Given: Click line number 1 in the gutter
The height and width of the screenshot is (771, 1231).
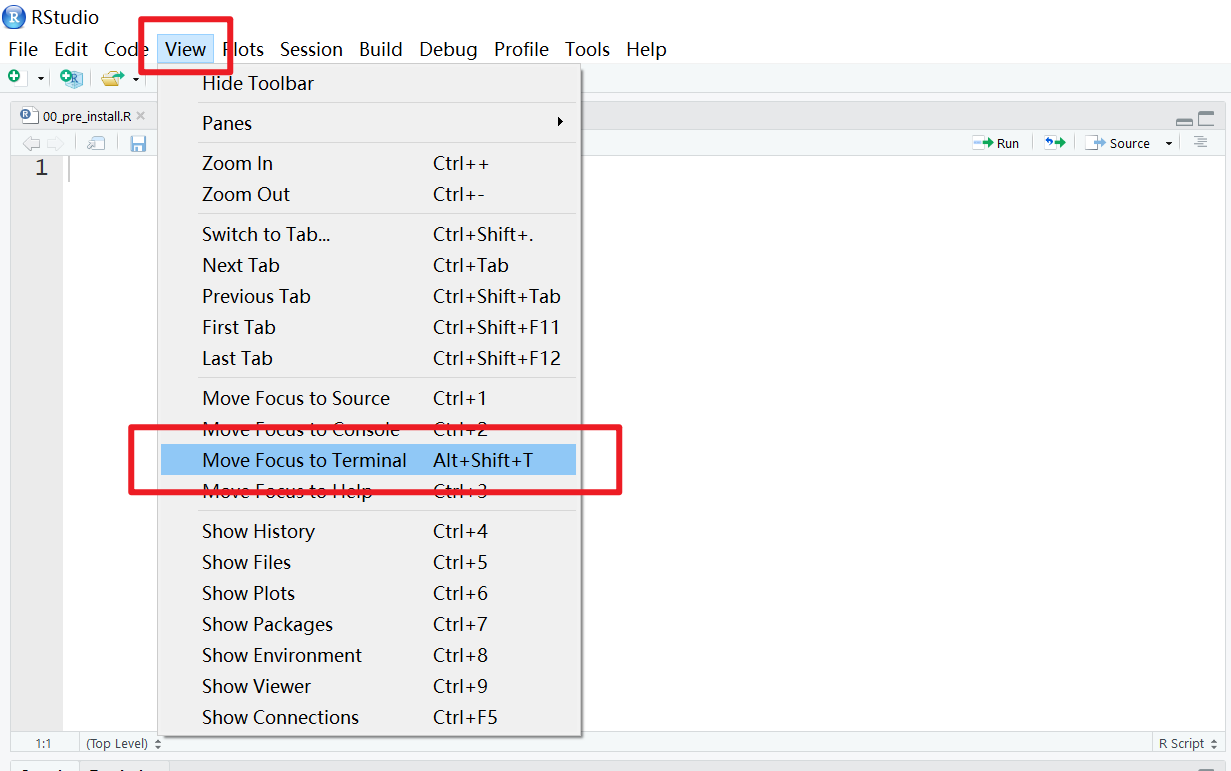Looking at the screenshot, I should (41, 168).
